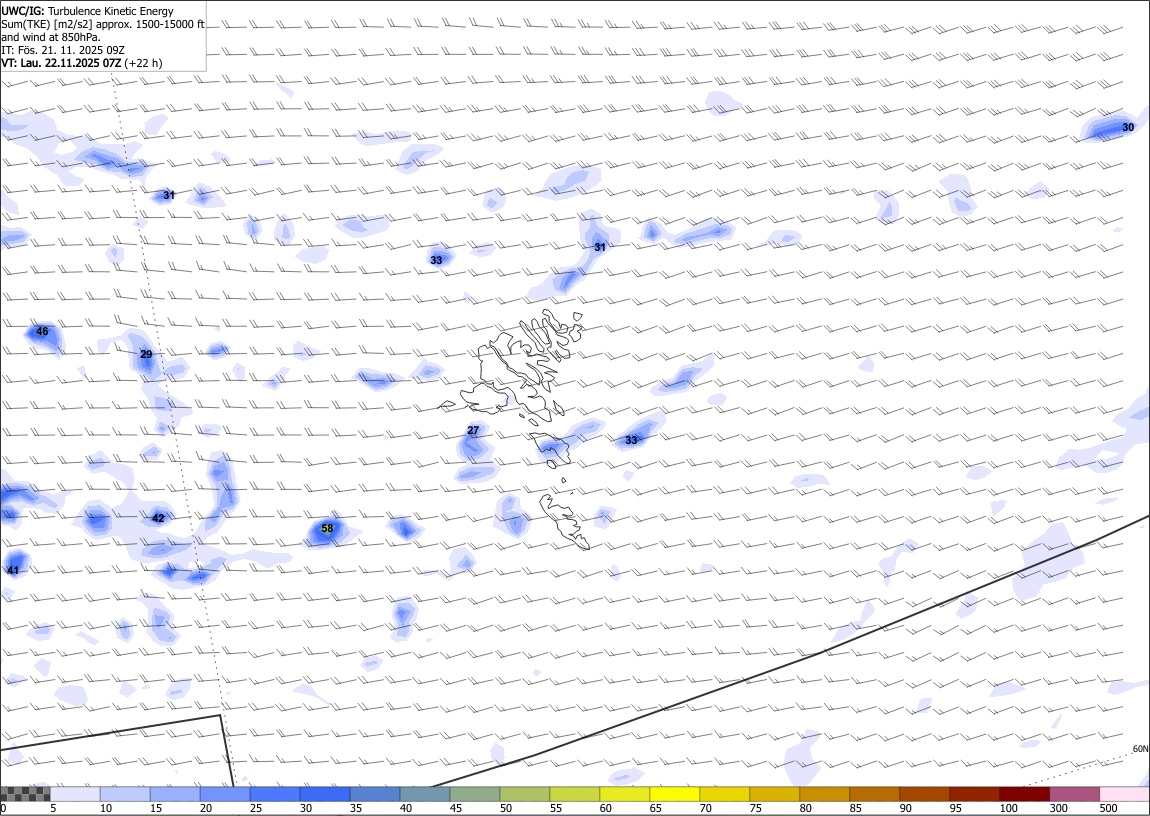1150x816 pixels.
Task: Select the 45–50 grey-green legend swatch
Action: point(475,794)
